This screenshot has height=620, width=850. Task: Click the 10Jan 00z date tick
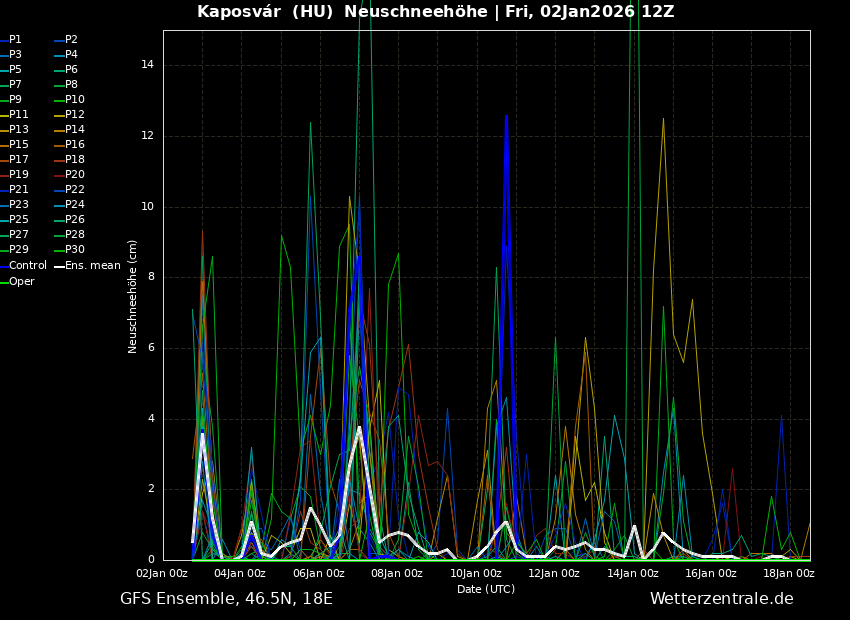[x=476, y=574]
